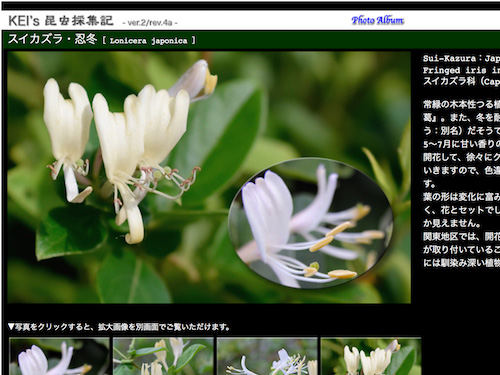Image resolution: width=500 pixels, height=375 pixels.
Task: Click the heading スイカズラ・忍冬
Action: [52, 40]
